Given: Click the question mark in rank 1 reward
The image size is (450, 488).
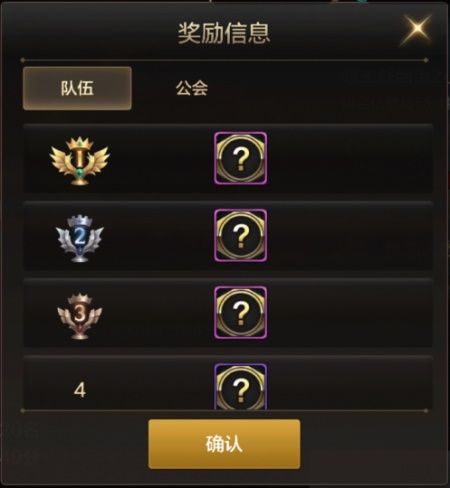Looking at the screenshot, I should (x=241, y=159).
